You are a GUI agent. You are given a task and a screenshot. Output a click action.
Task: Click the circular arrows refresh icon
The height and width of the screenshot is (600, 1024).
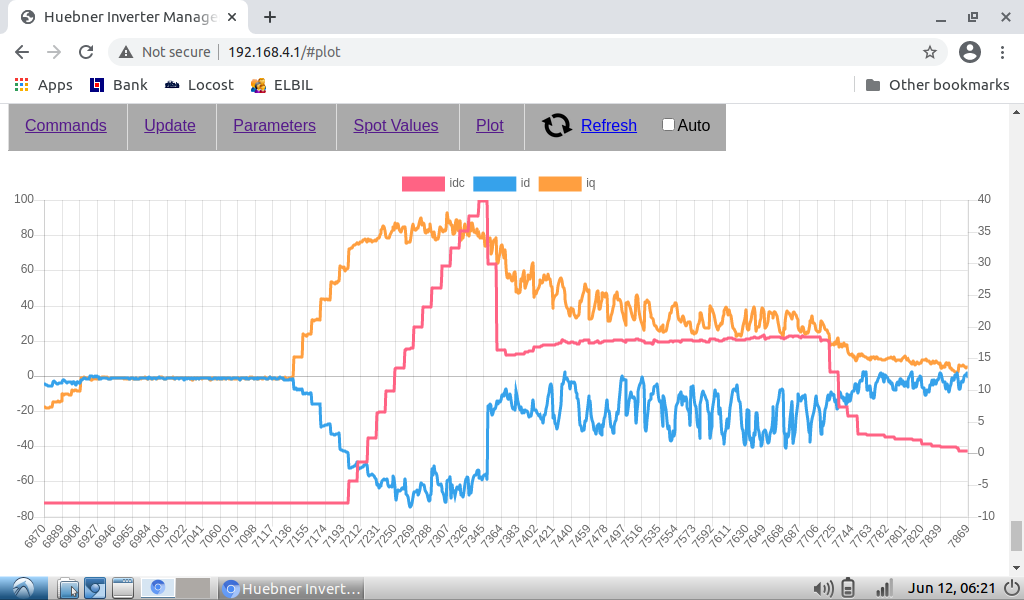557,125
